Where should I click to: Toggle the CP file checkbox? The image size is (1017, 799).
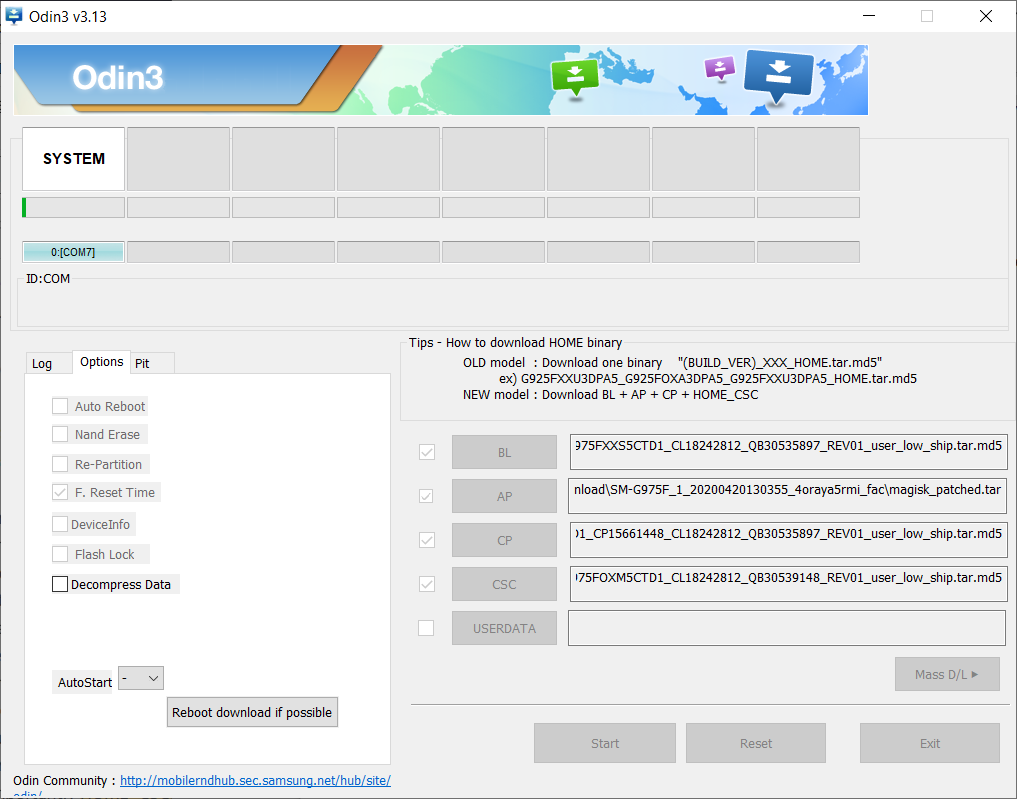coord(427,540)
